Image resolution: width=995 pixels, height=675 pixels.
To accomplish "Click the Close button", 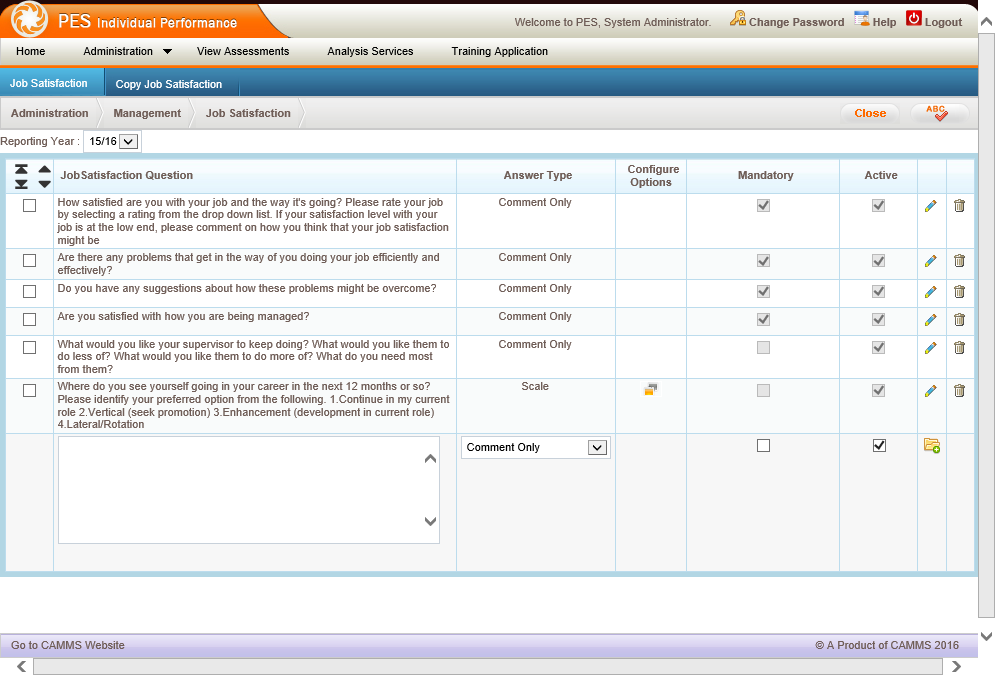I will pyautogui.click(x=870, y=113).
